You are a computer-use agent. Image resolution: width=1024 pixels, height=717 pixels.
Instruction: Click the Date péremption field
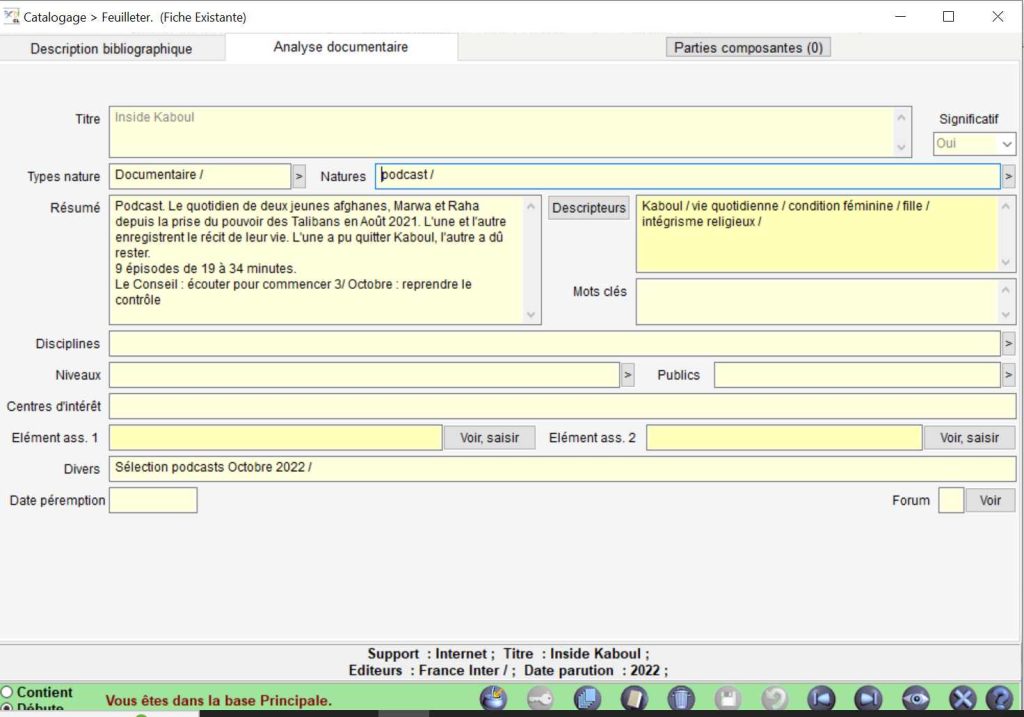click(153, 500)
